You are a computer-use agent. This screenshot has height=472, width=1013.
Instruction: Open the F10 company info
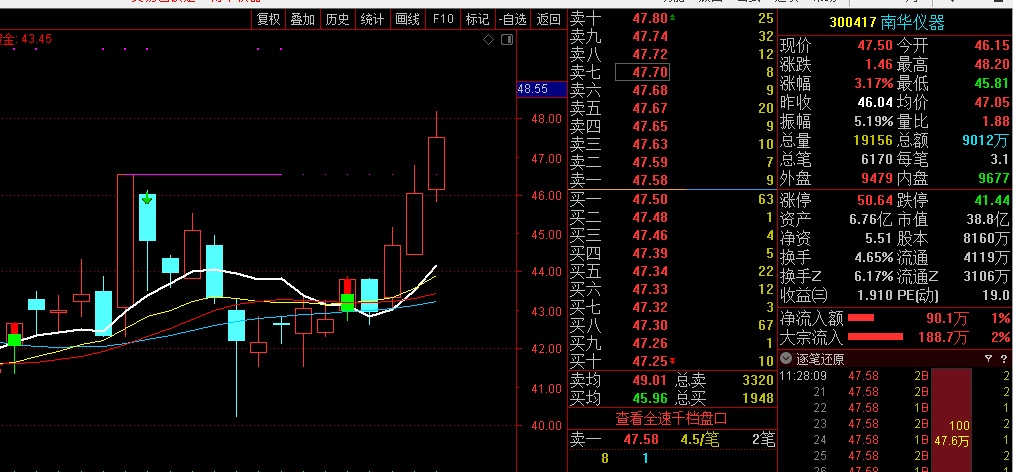click(443, 19)
